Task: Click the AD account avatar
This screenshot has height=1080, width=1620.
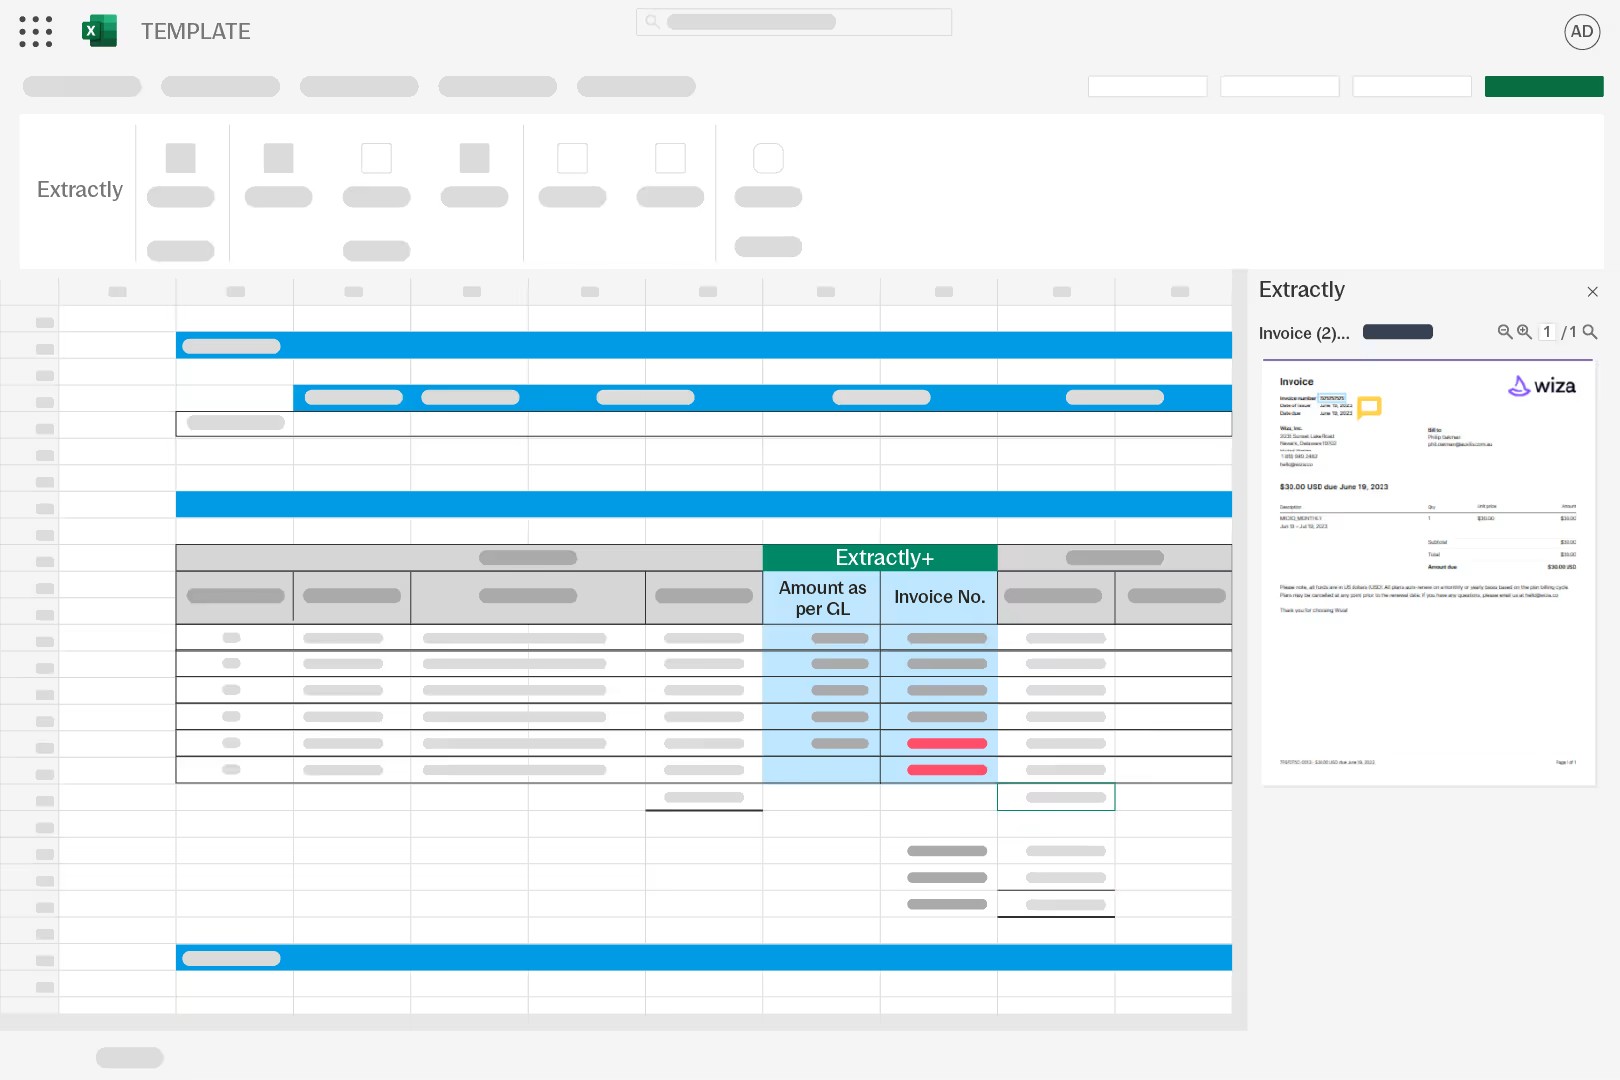Action: (1582, 31)
